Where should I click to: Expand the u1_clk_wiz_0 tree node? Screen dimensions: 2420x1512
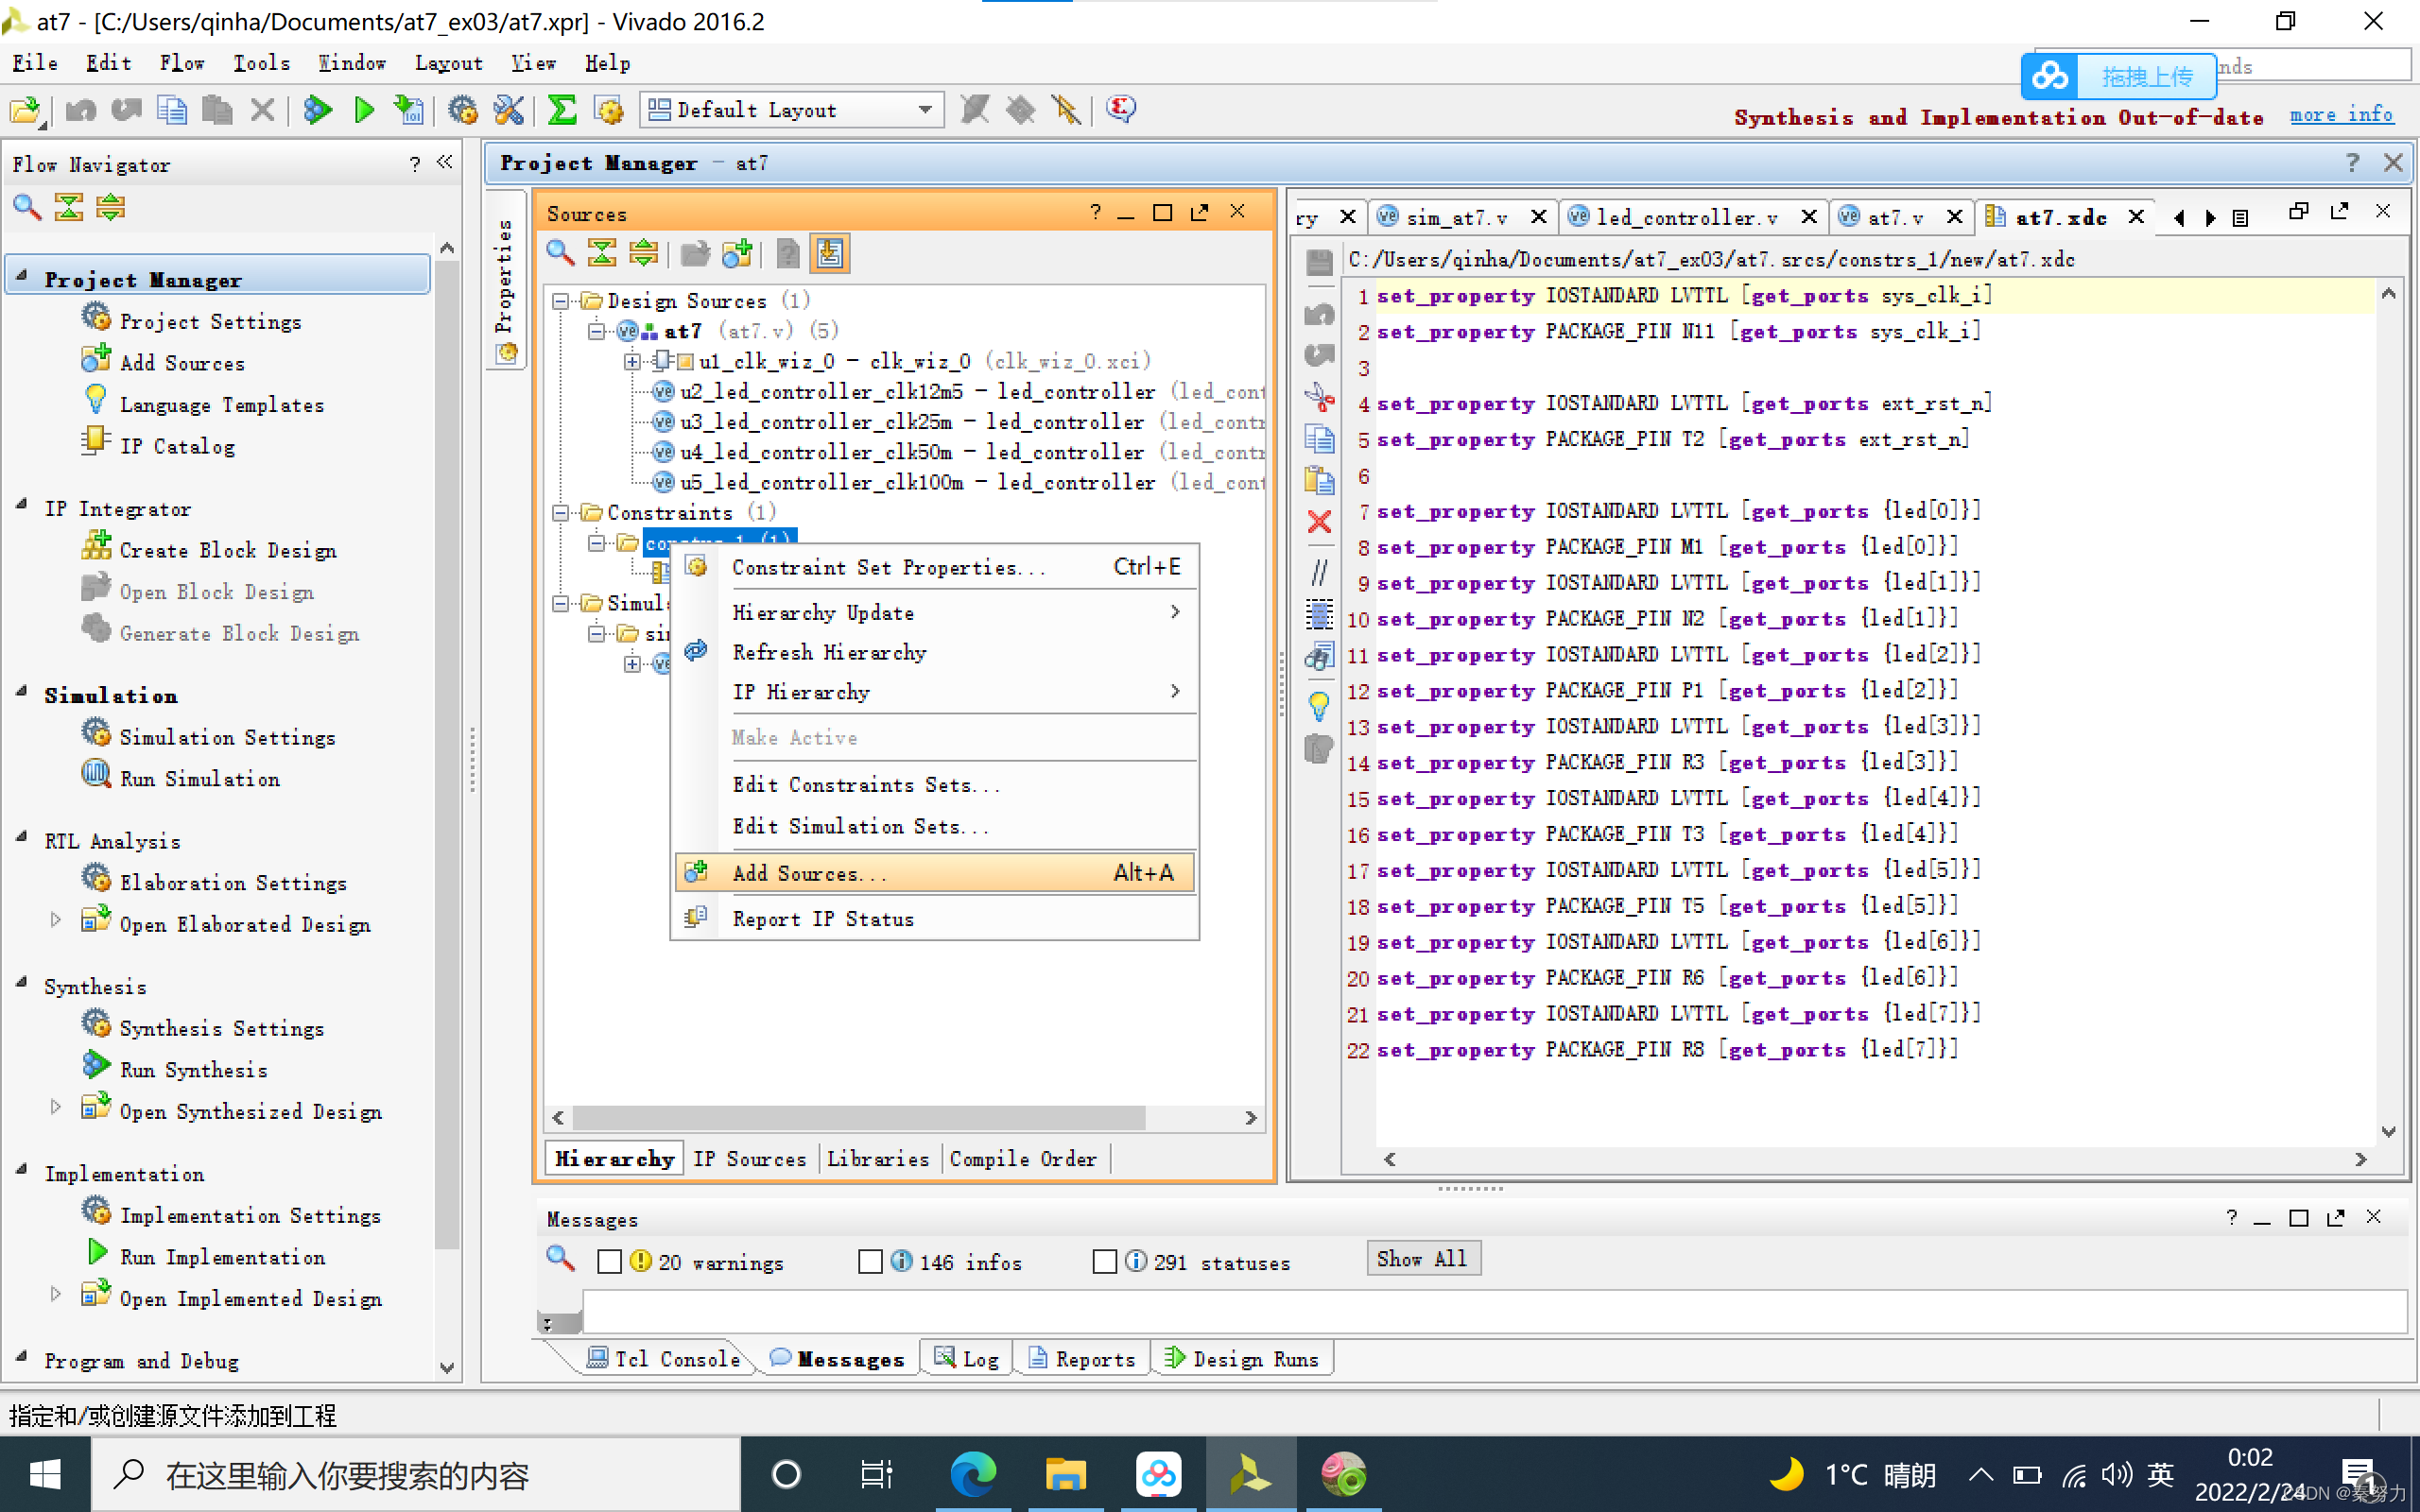pyautogui.click(x=632, y=361)
